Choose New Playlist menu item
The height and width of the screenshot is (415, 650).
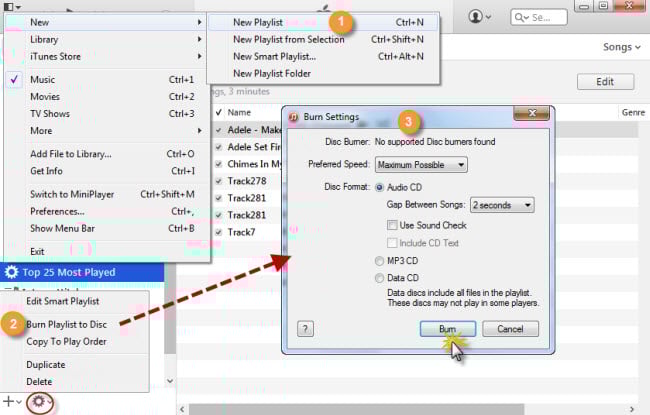tap(323, 22)
